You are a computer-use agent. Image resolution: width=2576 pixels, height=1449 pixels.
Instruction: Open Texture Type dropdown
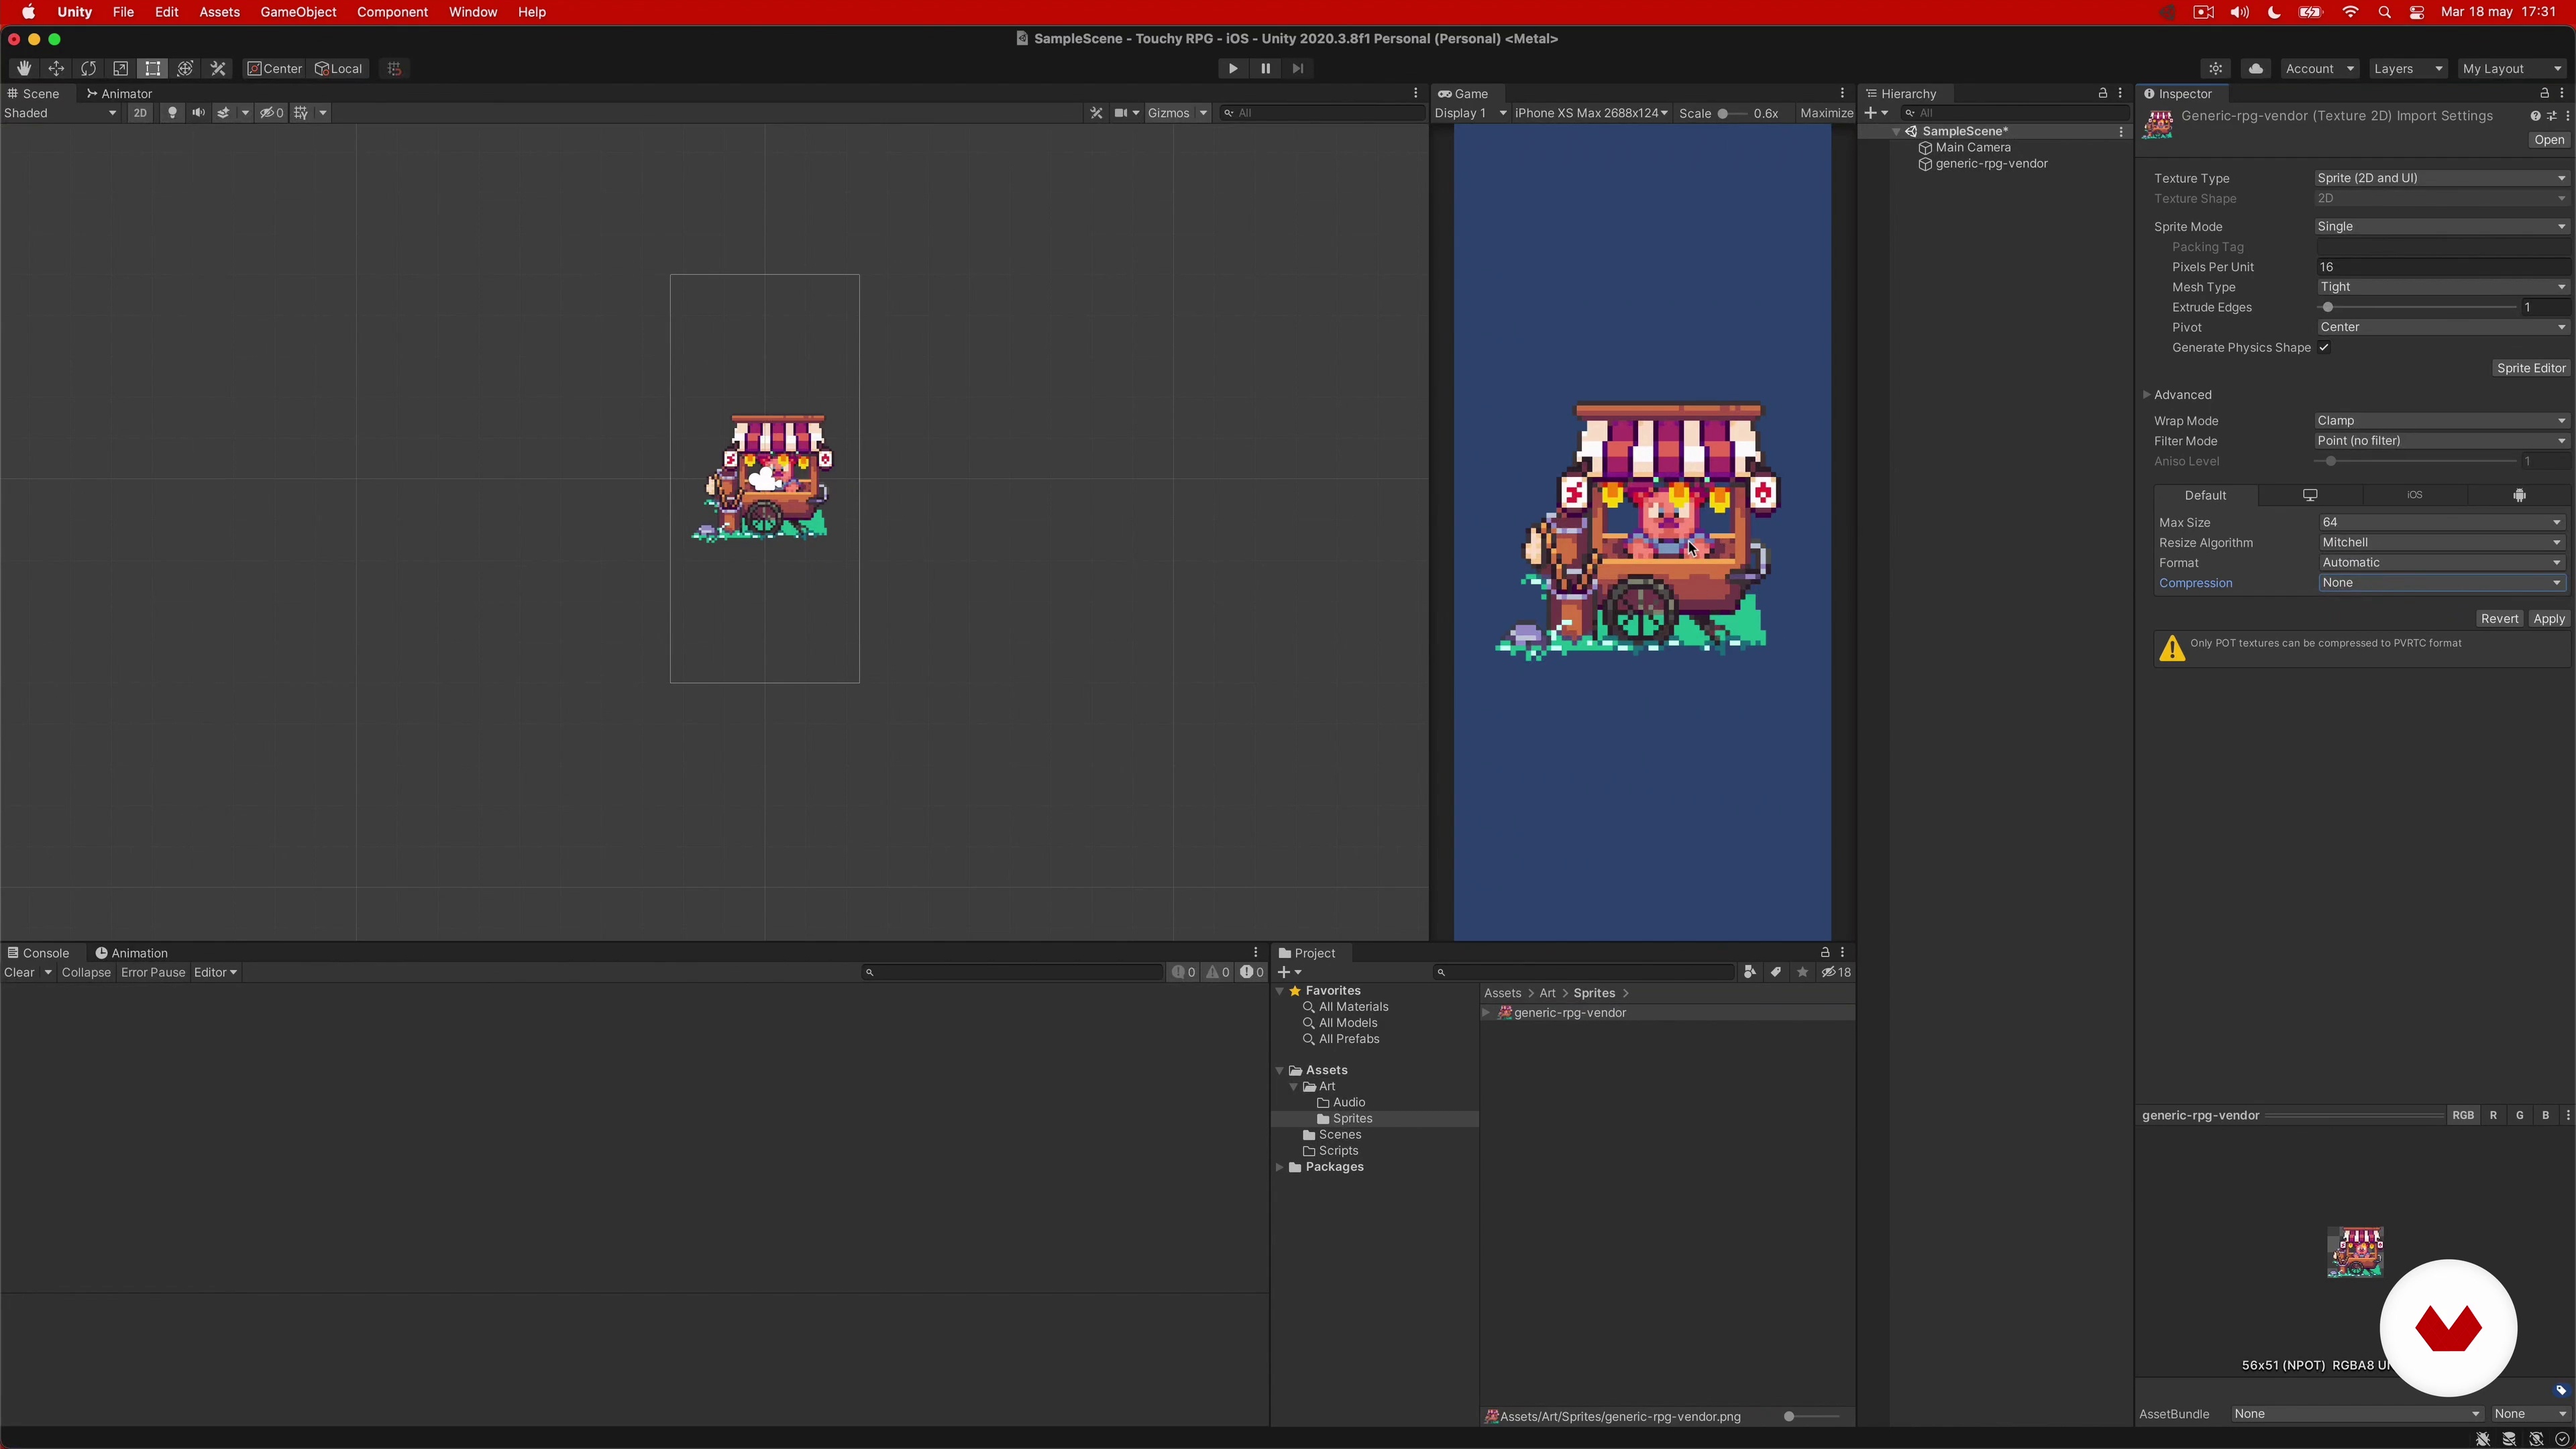2441,178
